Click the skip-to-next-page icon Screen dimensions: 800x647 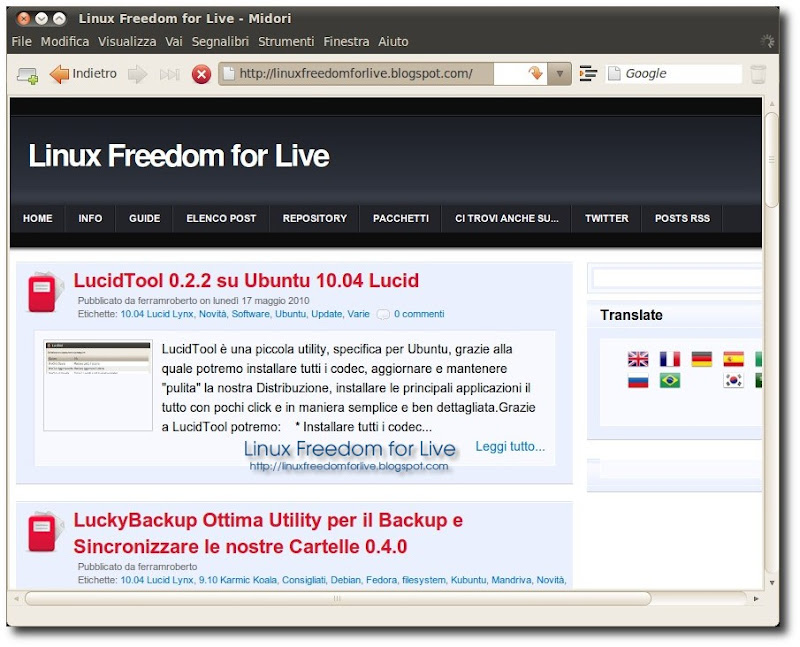pyautogui.click(x=169, y=74)
